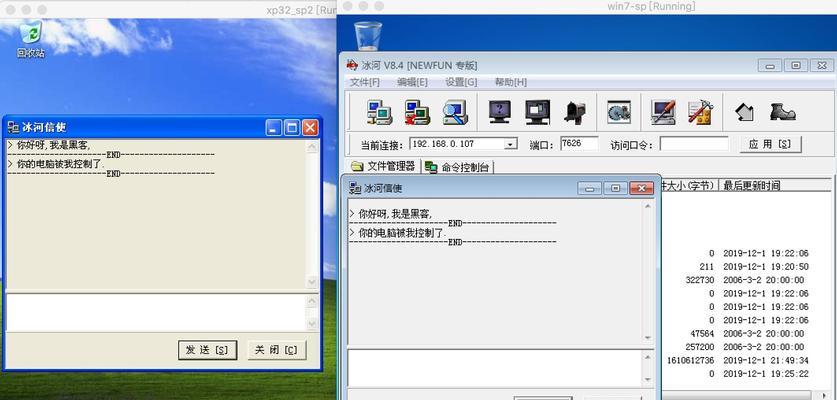Click the XP desktop Recycle Bin icon
The height and width of the screenshot is (400, 837).
tap(30, 33)
